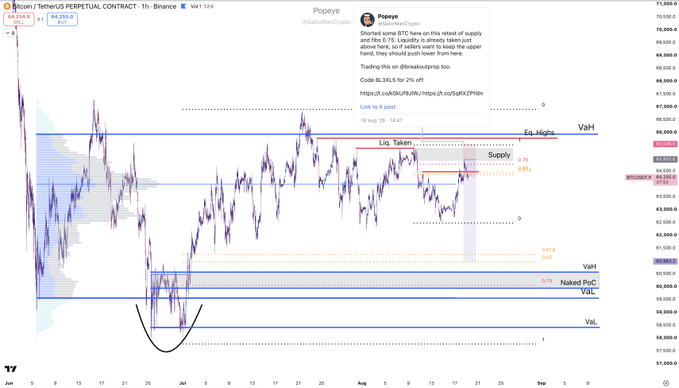679x388 pixels.
Task: Click the Jun label on time axis
Action: (x=9, y=383)
